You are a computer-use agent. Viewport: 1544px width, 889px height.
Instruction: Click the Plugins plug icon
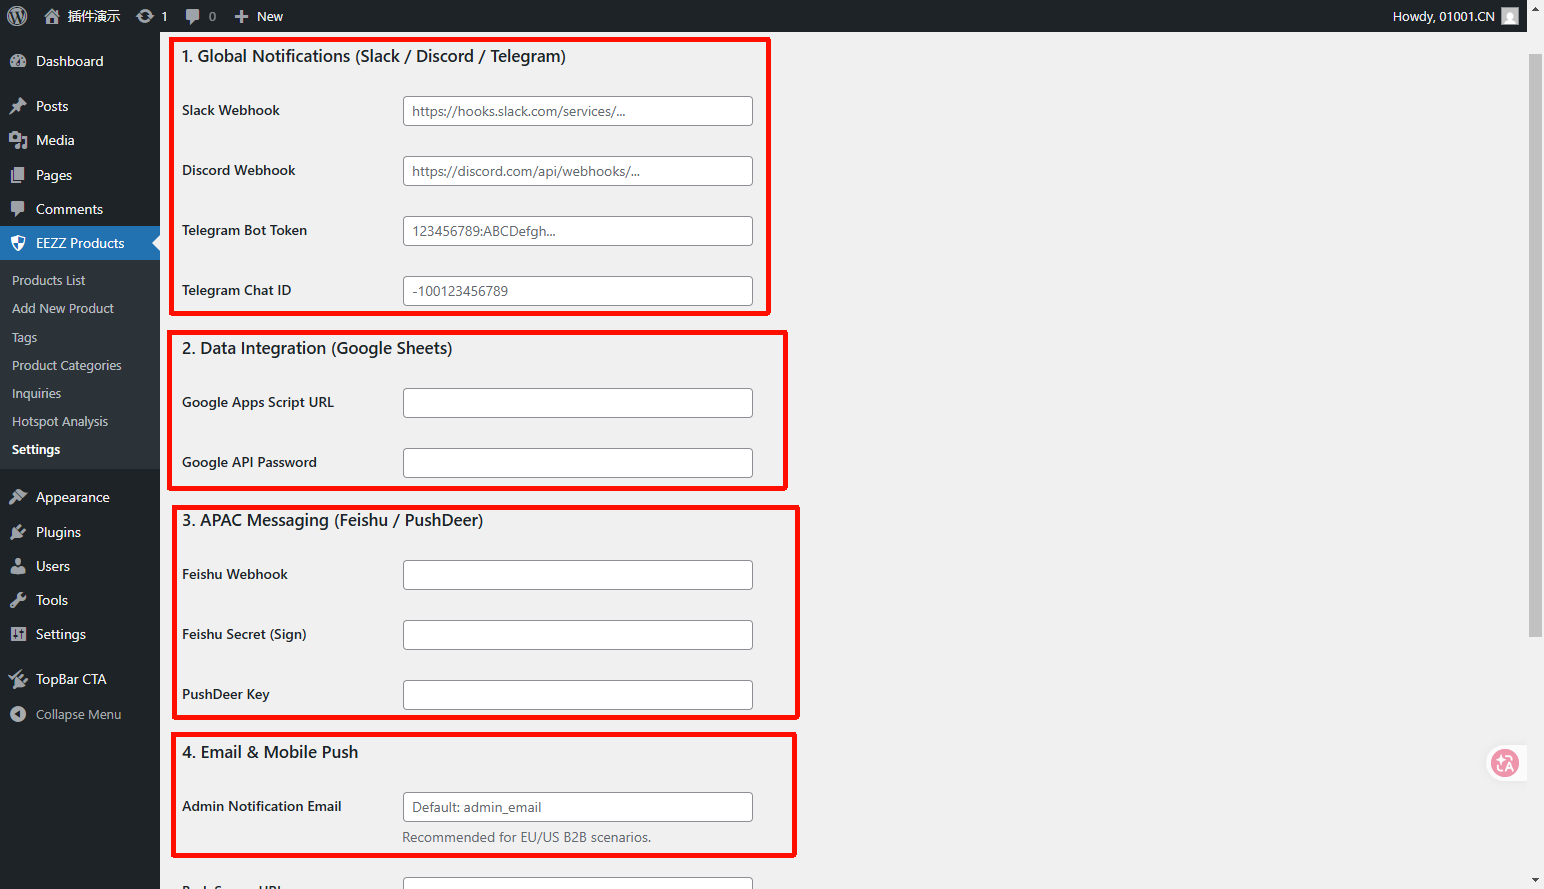pos(18,532)
